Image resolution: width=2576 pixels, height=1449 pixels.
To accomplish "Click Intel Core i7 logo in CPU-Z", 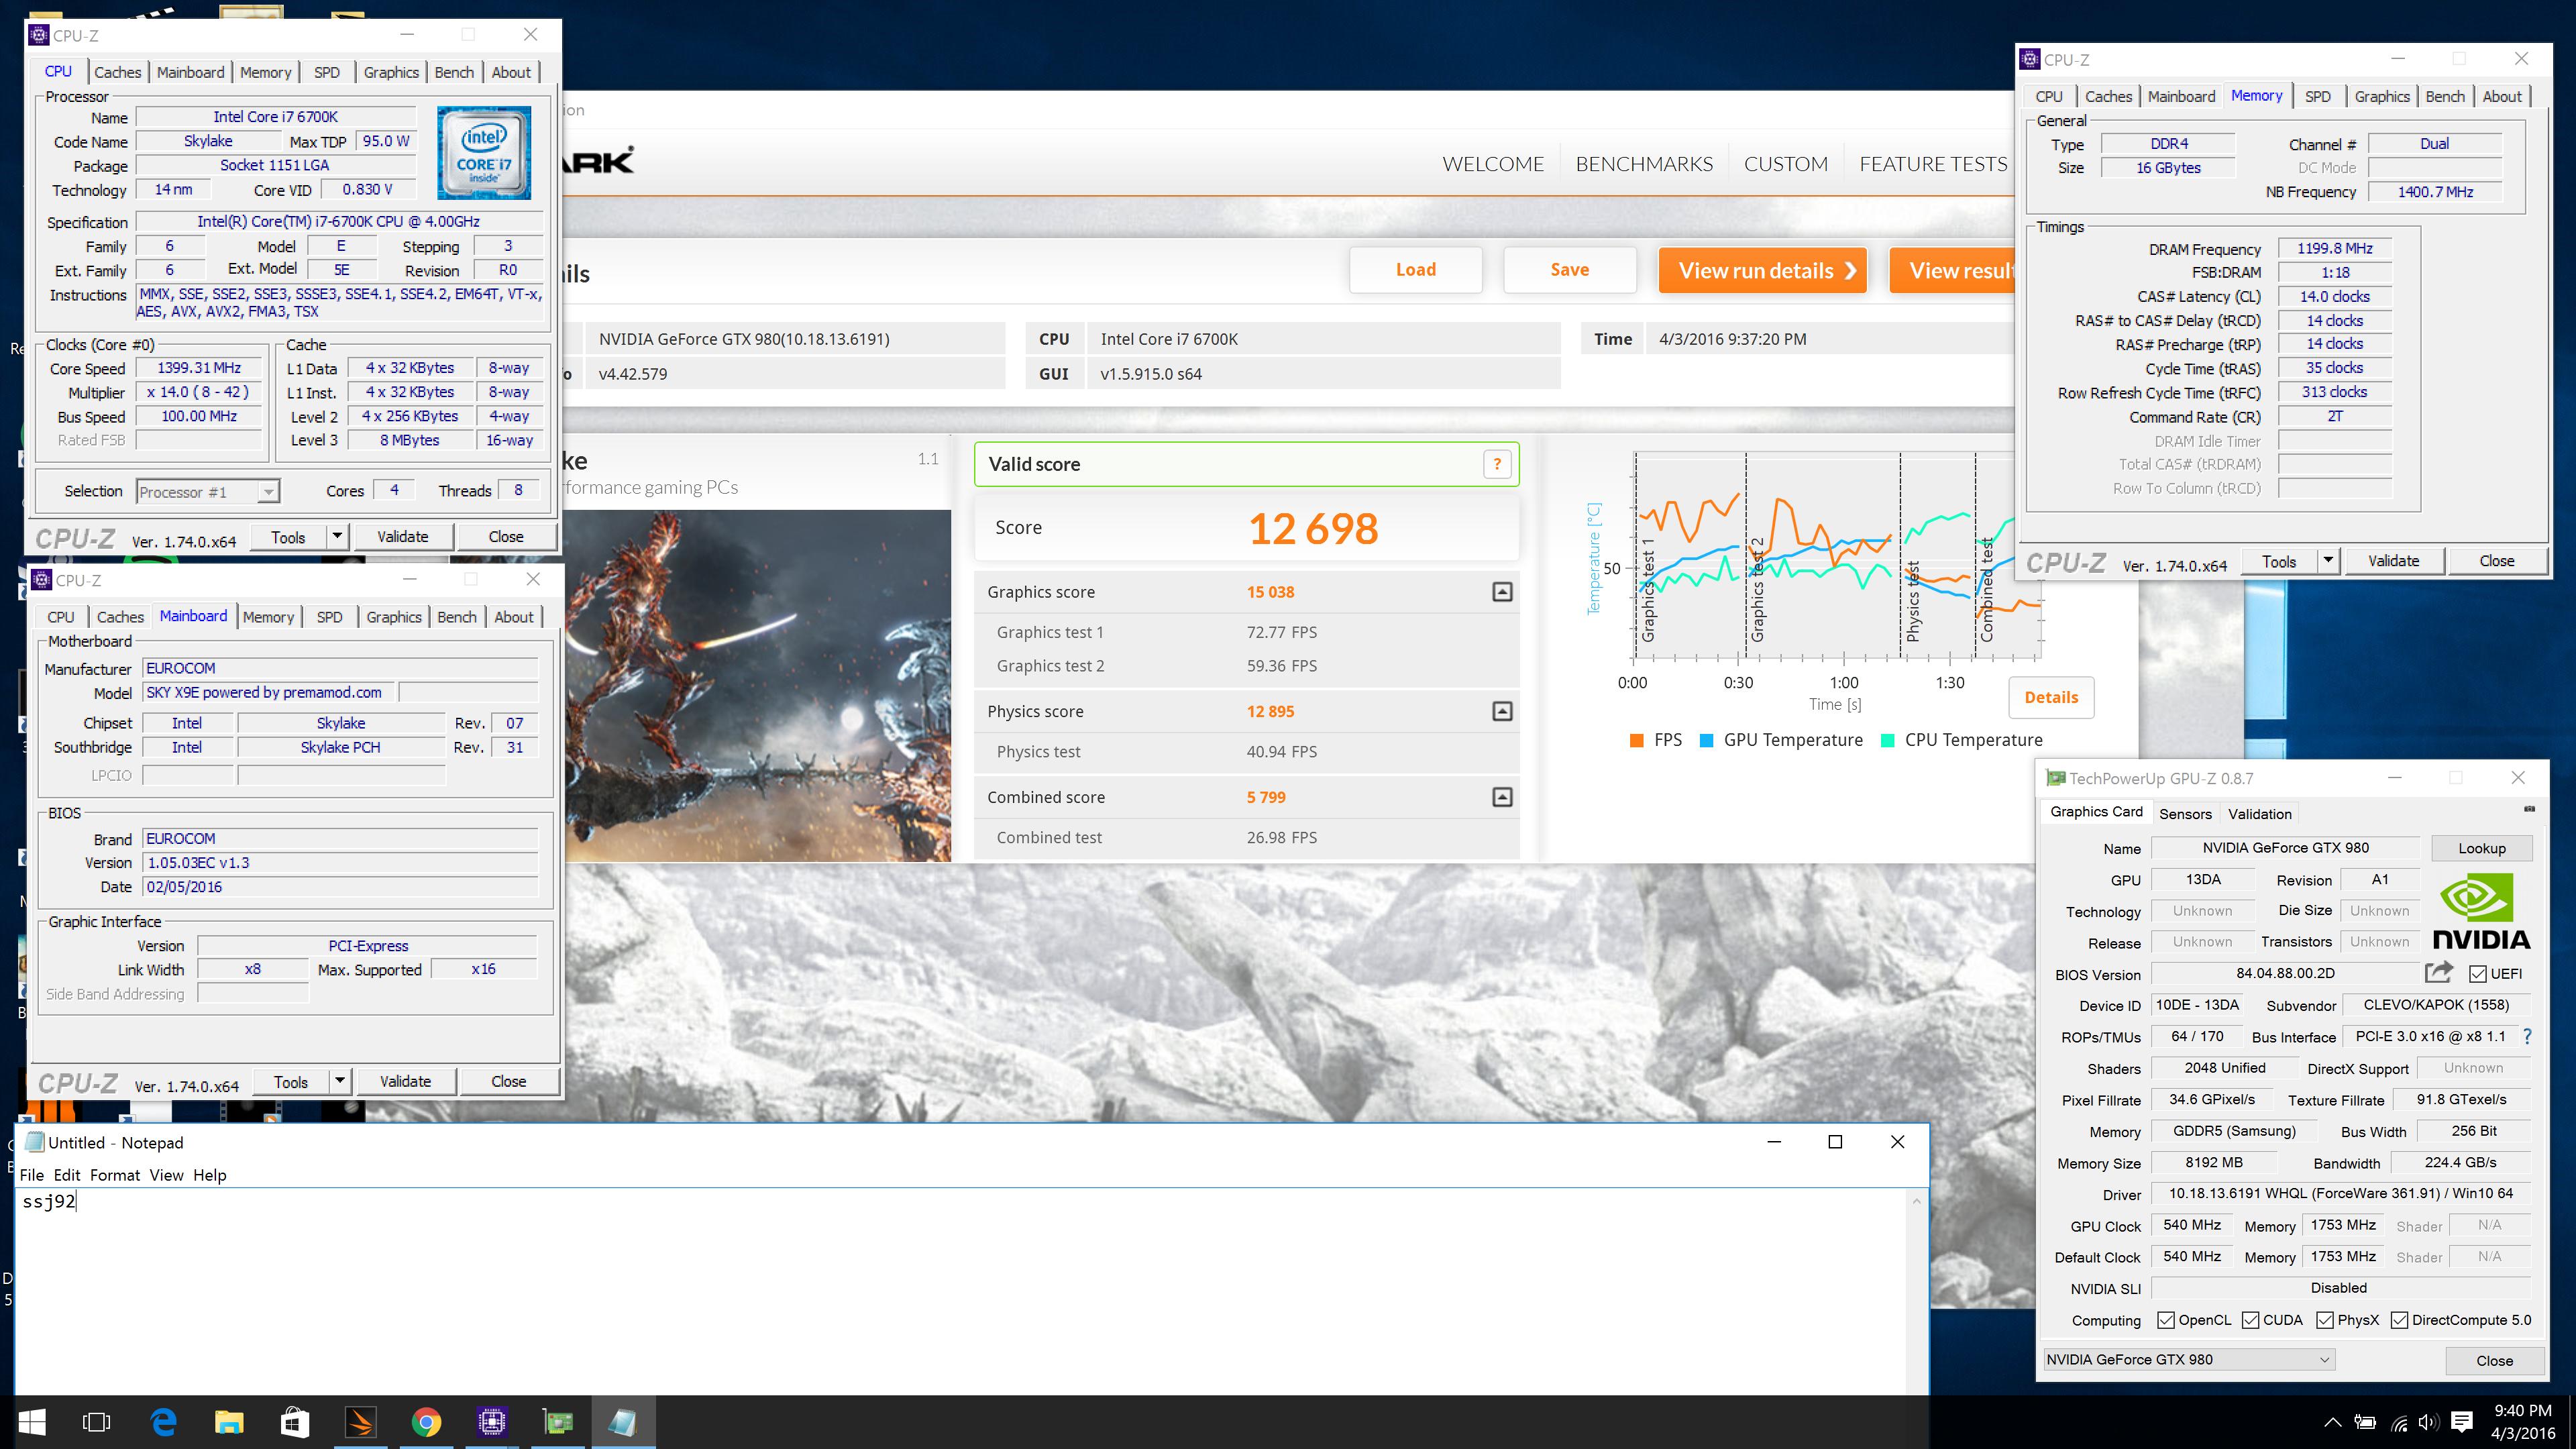I will pyautogui.click(x=484, y=152).
